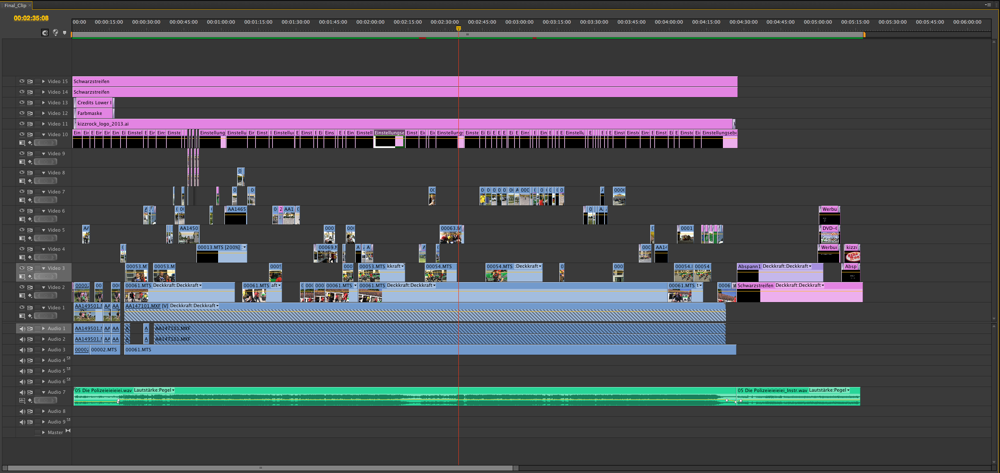Toggle Sync Lock on Video 15
The image size is (1000, 473).
[31, 82]
